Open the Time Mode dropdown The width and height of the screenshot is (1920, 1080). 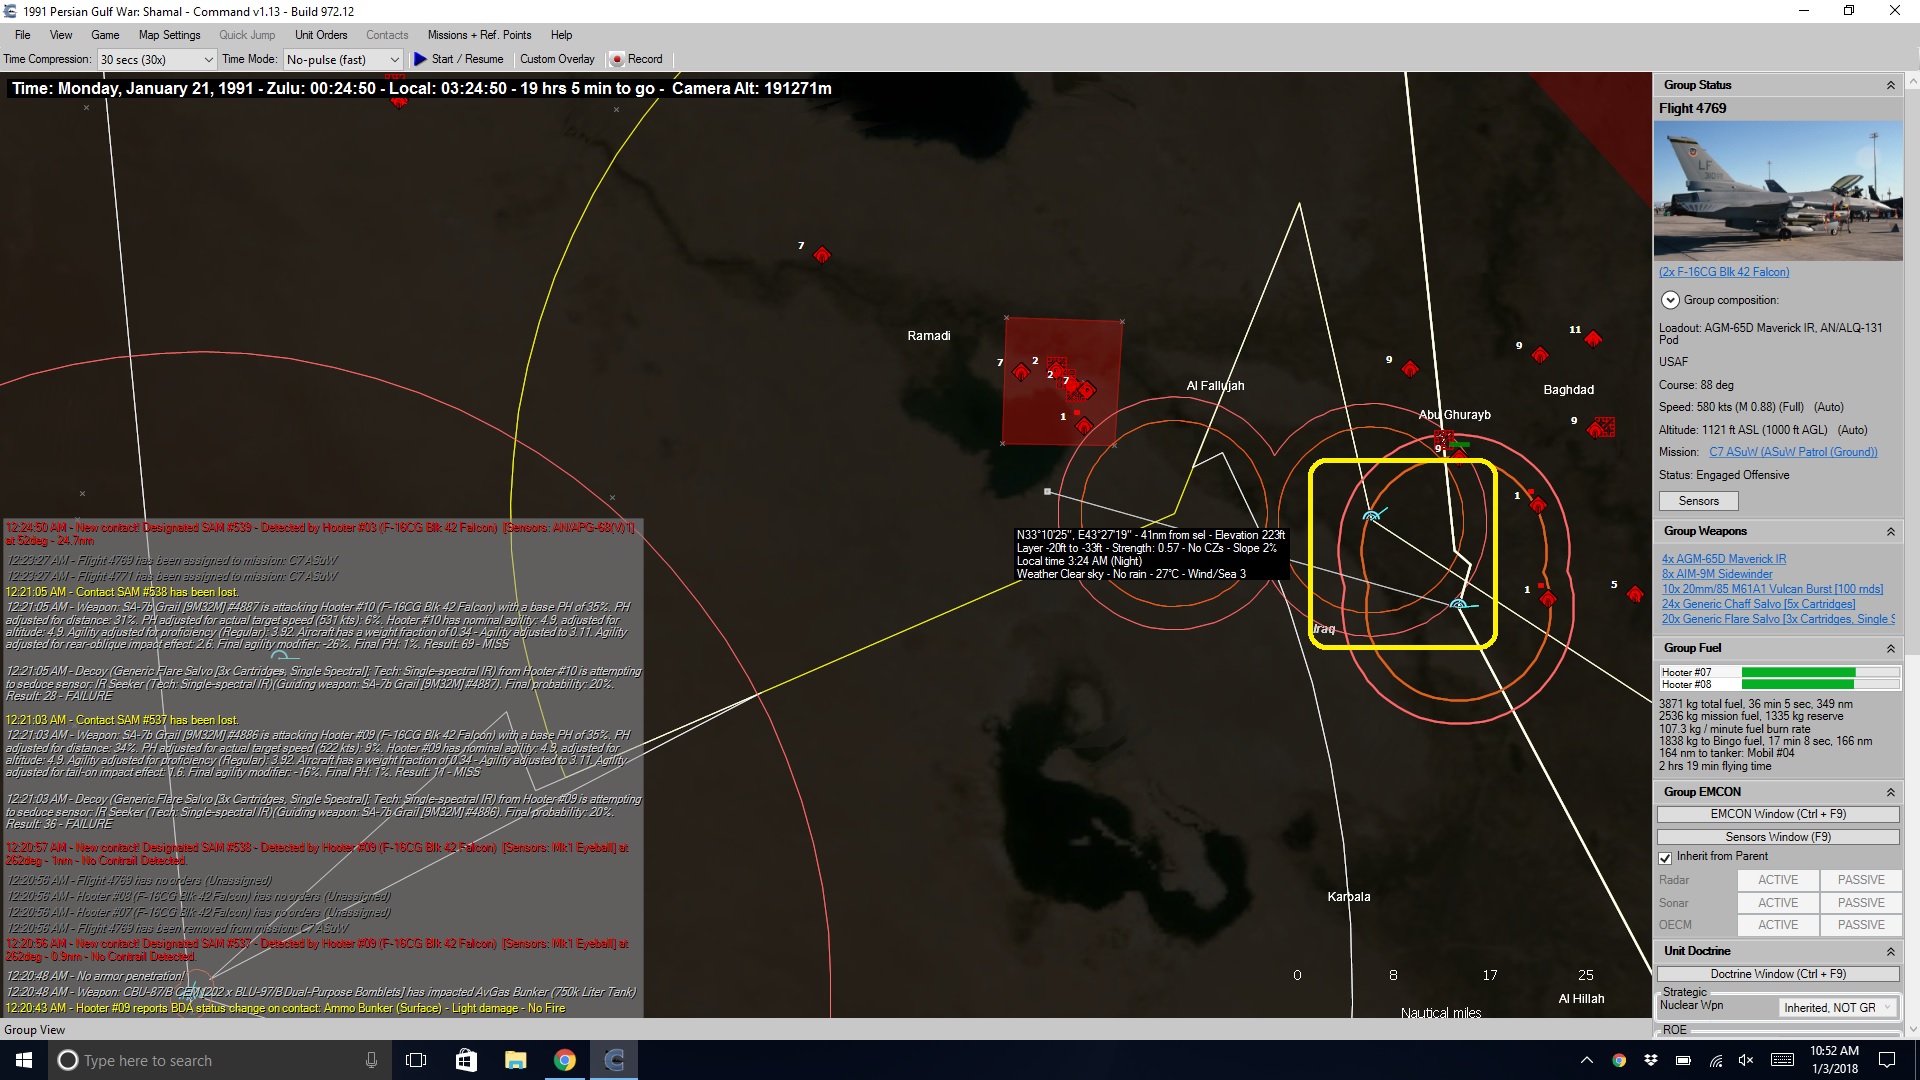tap(343, 60)
